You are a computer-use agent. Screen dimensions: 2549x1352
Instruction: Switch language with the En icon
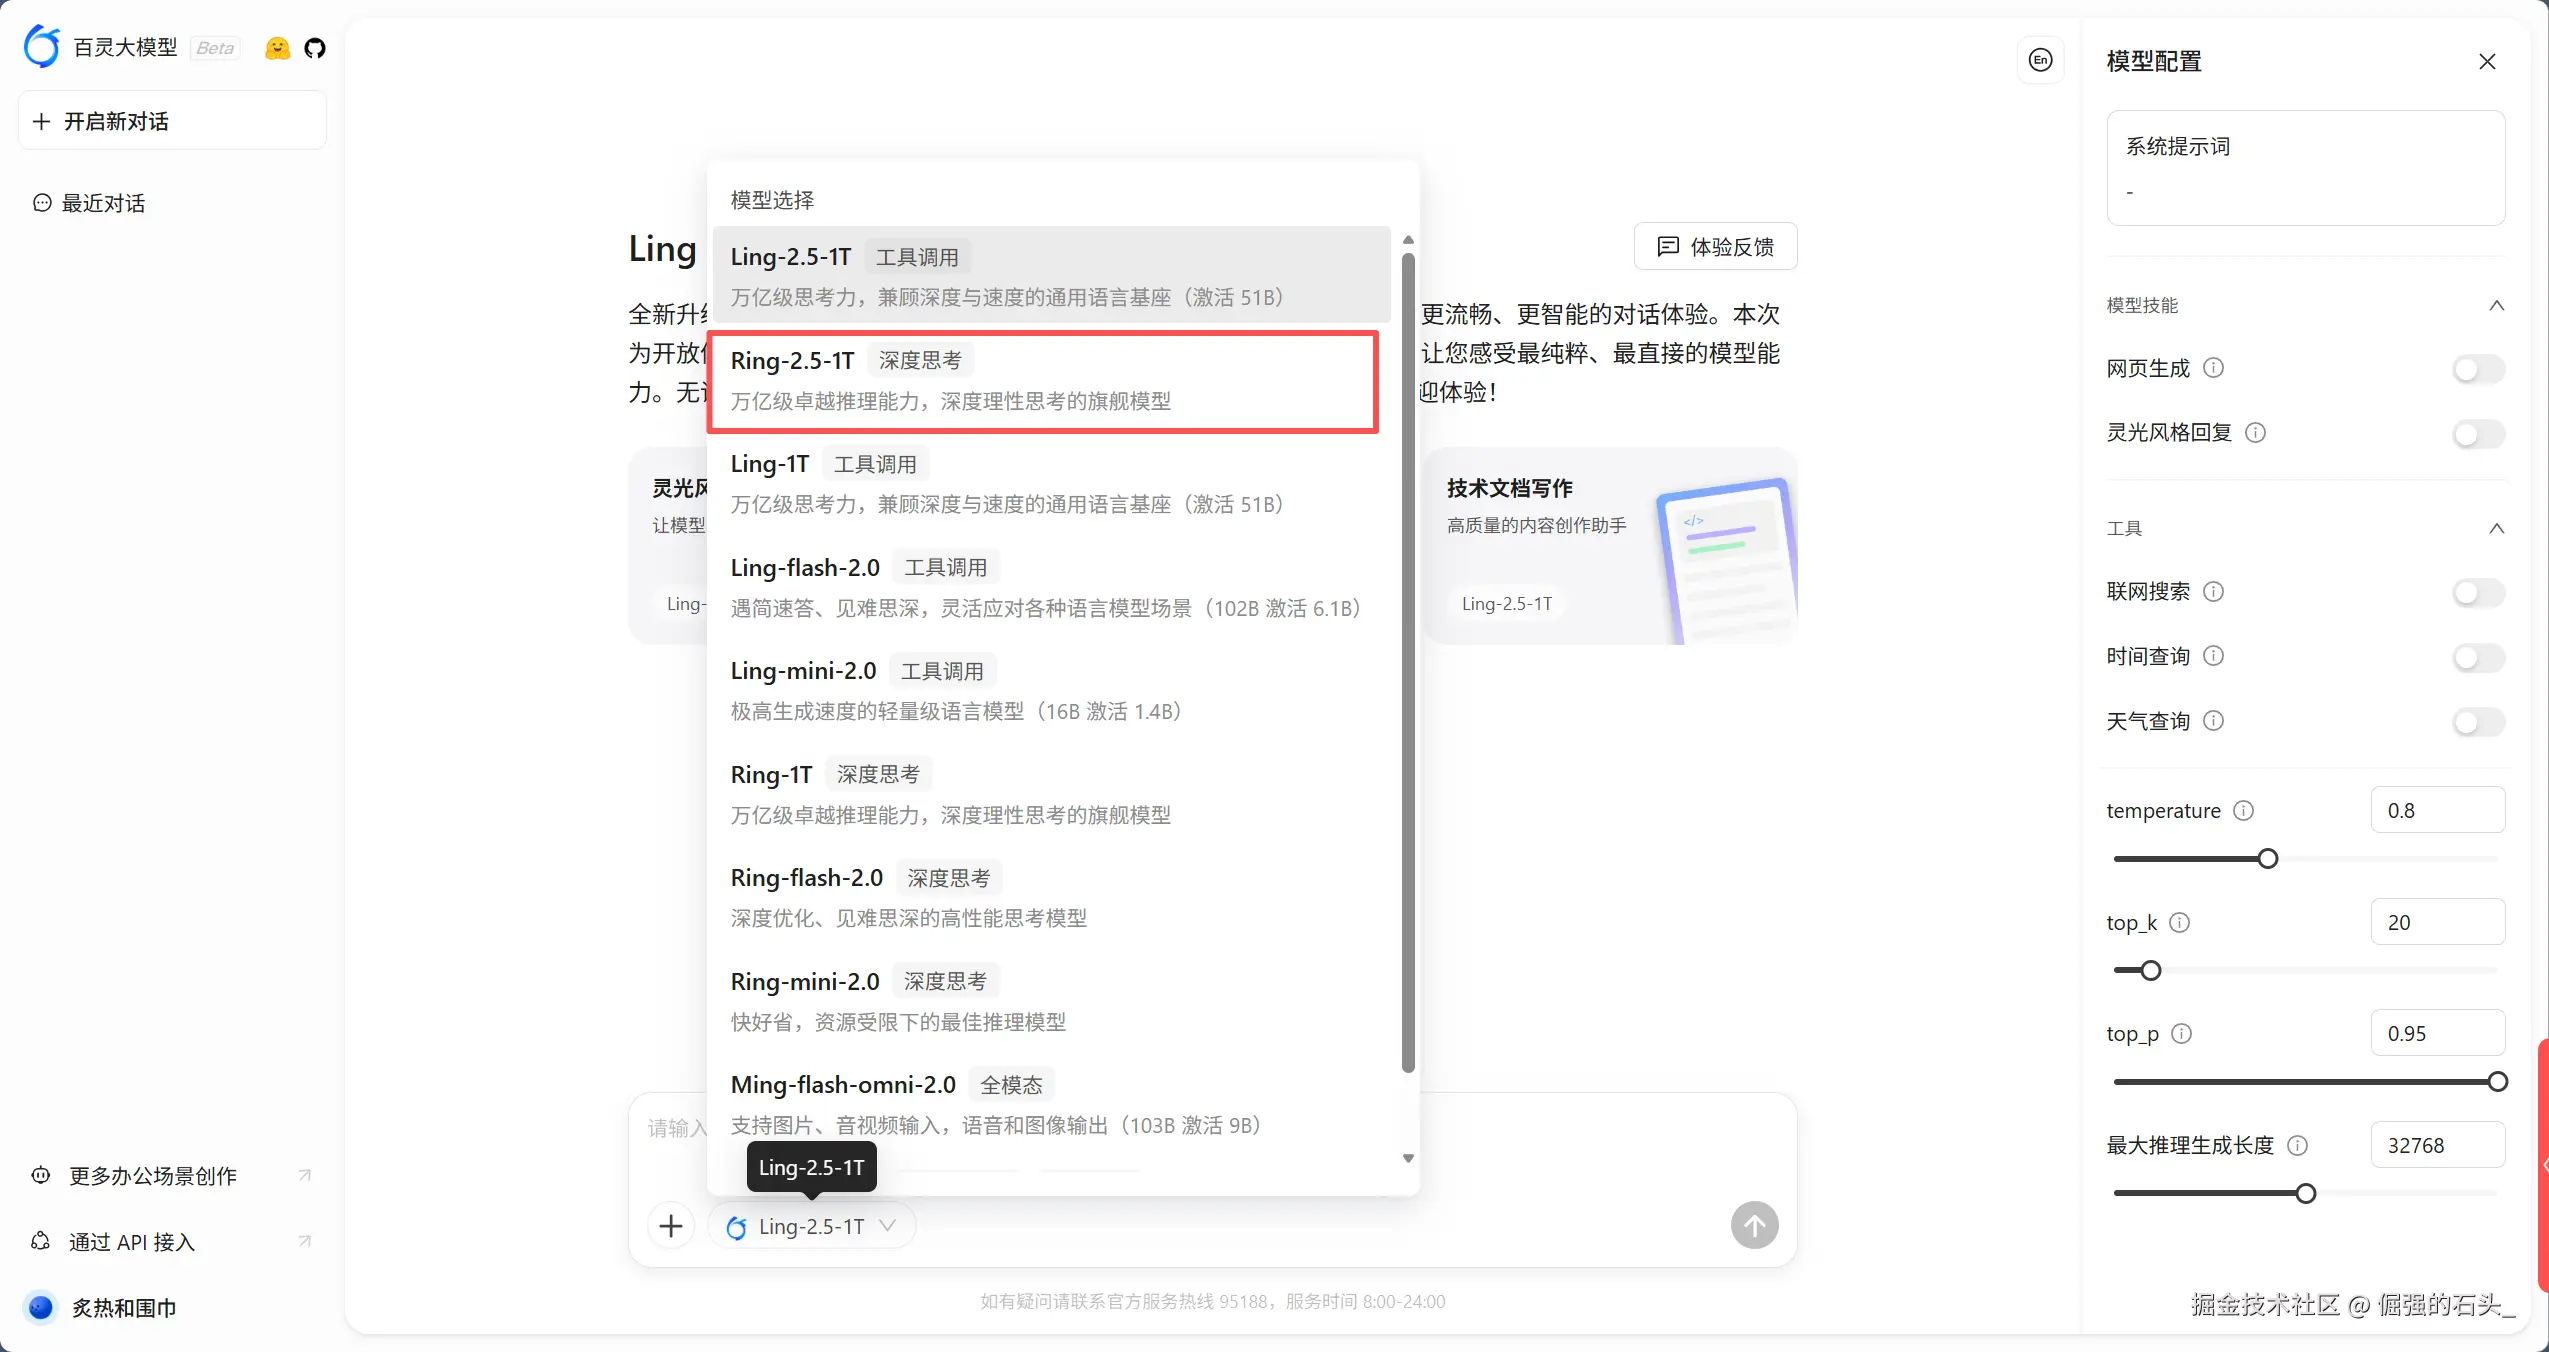tap(2040, 60)
